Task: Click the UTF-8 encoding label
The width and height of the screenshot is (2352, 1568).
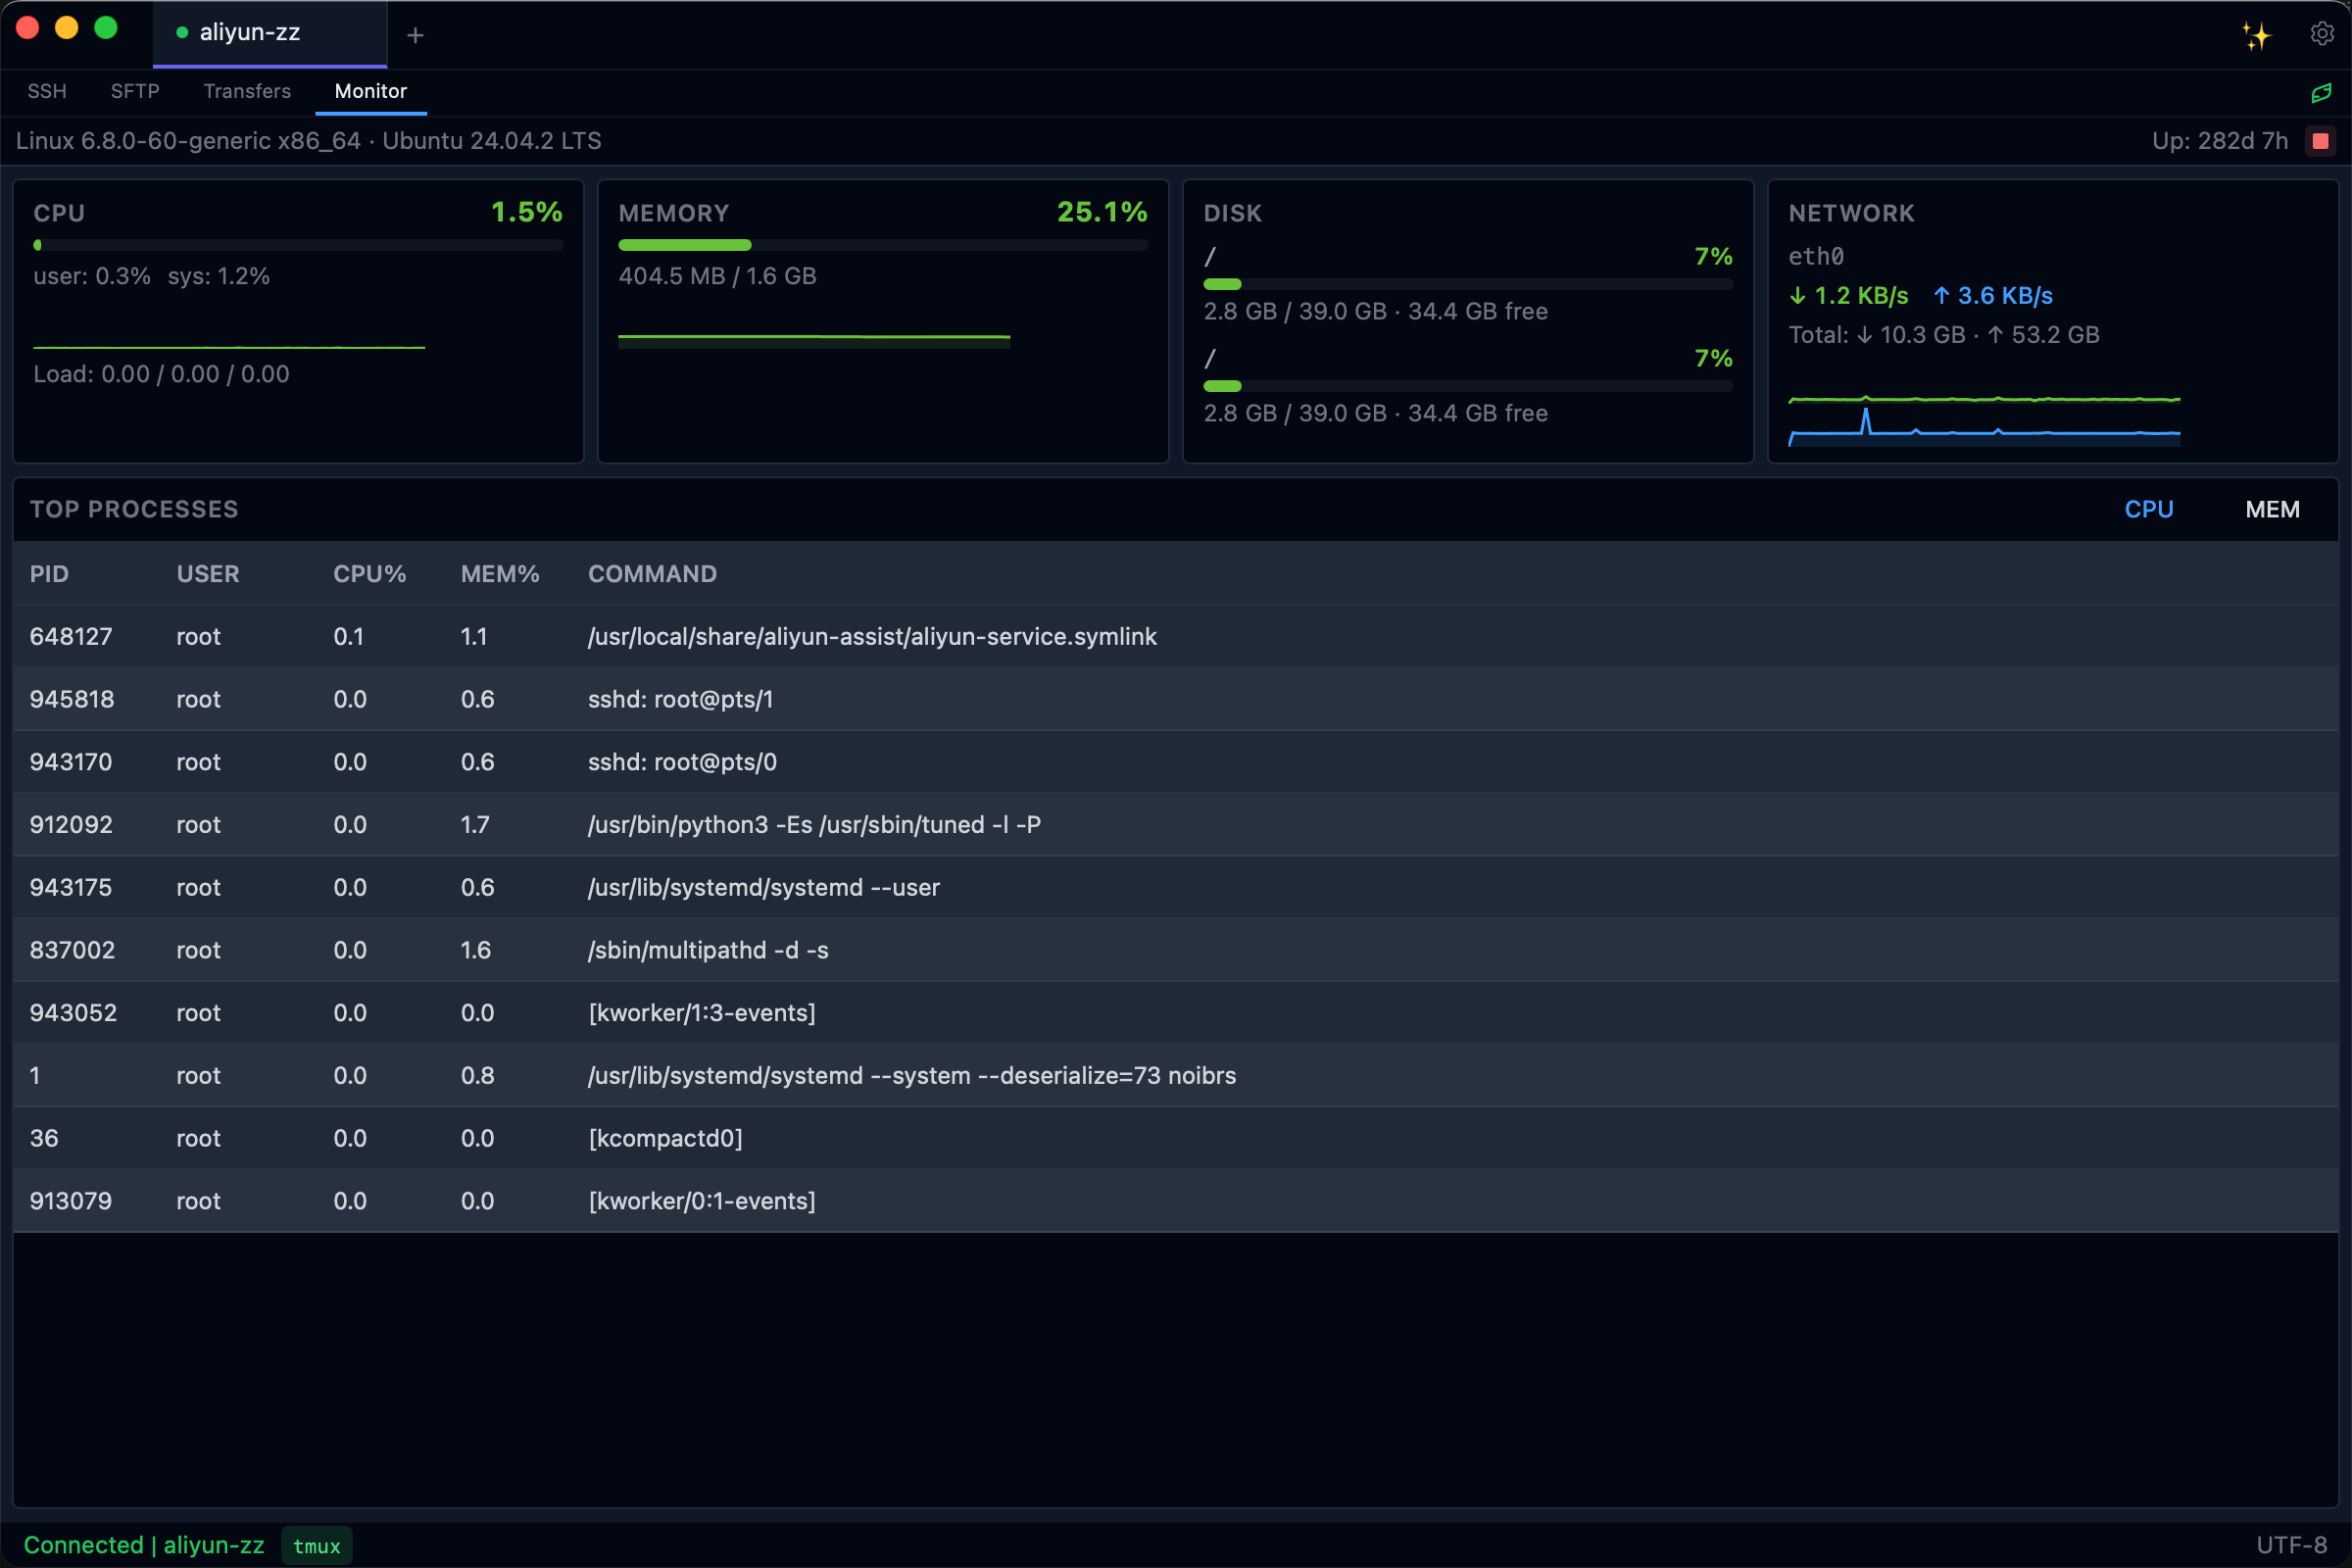Action: [x=2291, y=1545]
